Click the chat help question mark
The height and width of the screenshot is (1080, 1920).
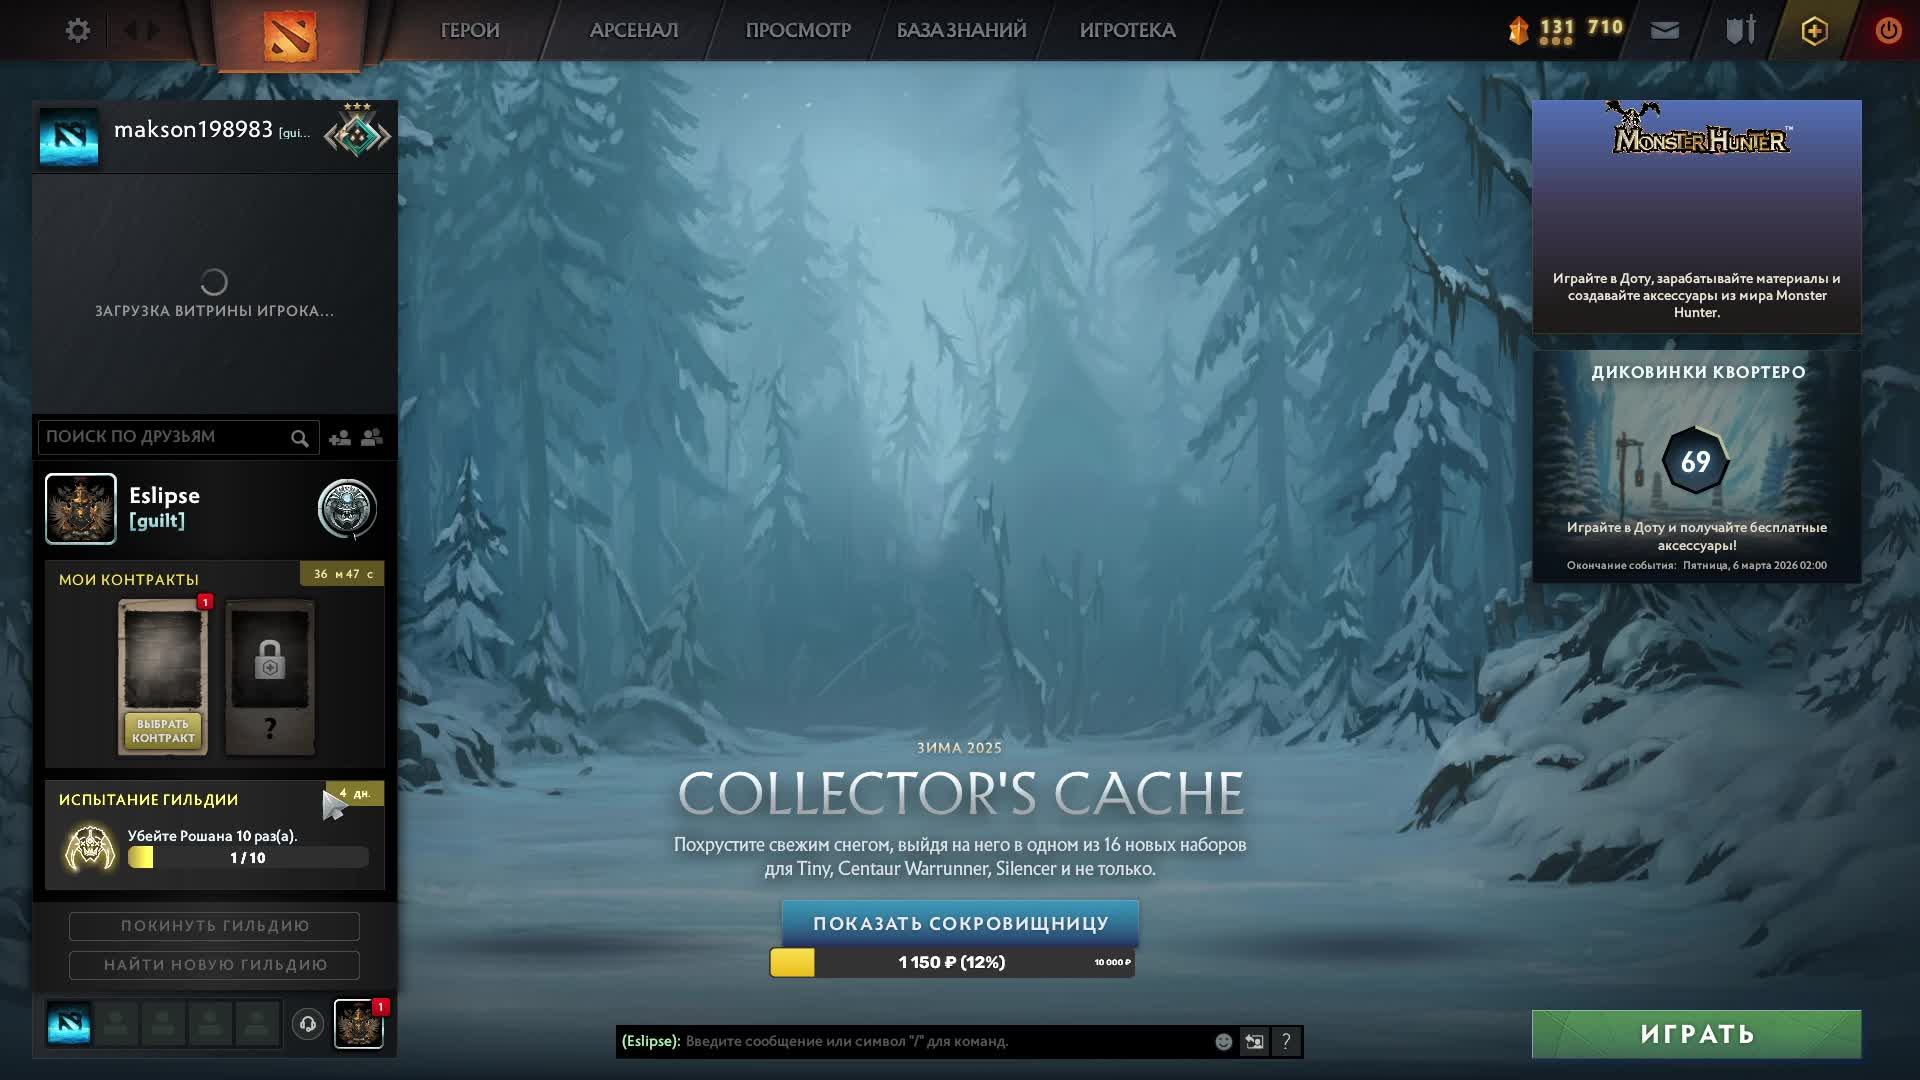click(1286, 1042)
